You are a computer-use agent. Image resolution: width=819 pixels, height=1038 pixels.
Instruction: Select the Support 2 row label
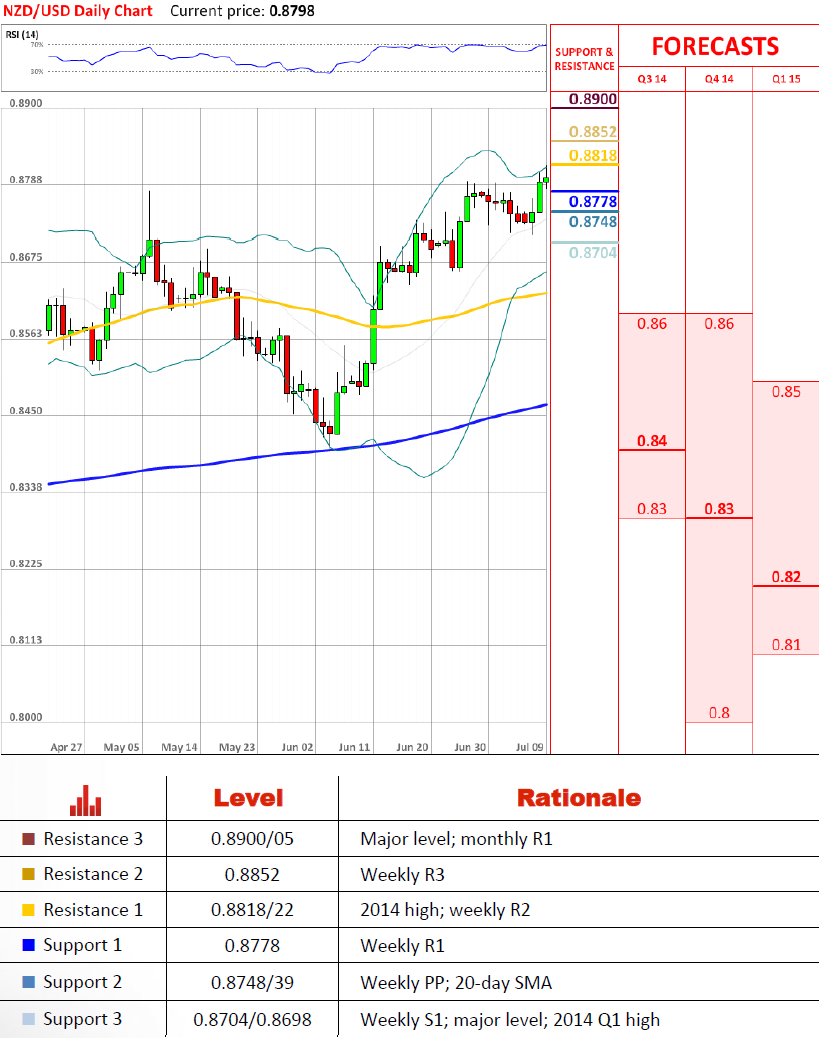83,983
